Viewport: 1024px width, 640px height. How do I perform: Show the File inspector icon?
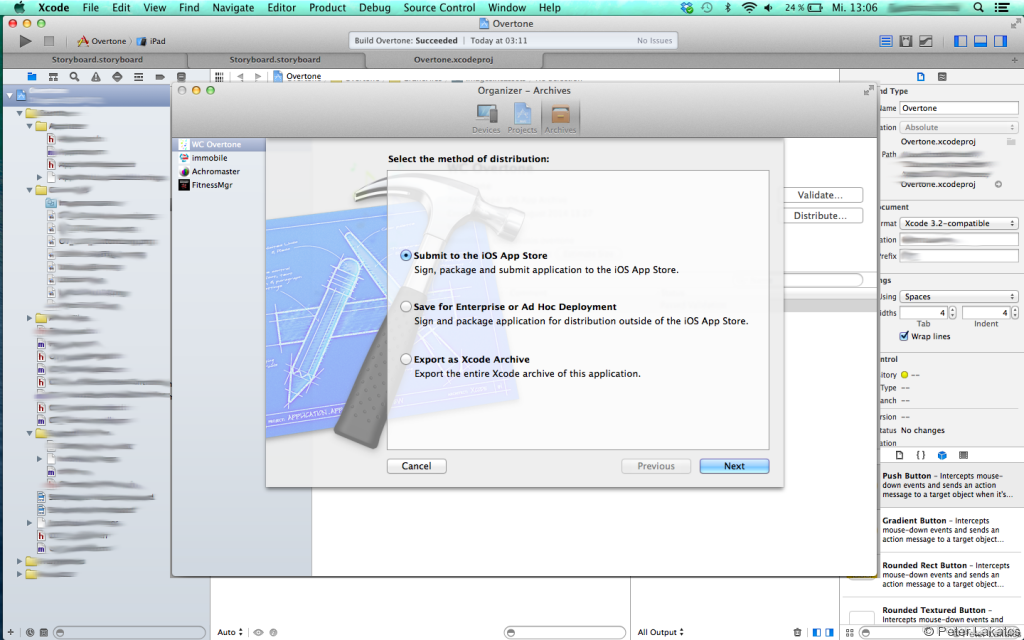(921, 76)
